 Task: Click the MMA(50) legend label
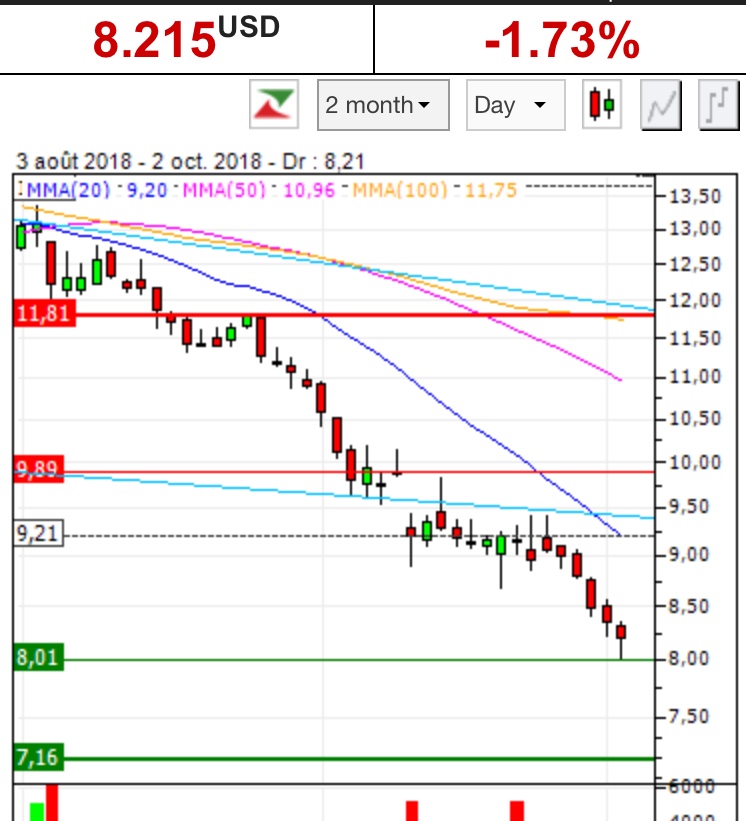pyautogui.click(x=224, y=190)
